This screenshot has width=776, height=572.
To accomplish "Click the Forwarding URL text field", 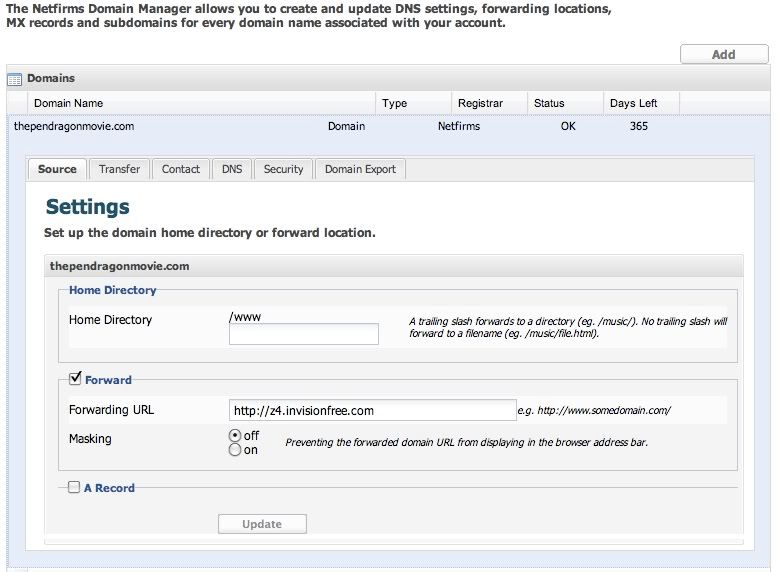I will pyautogui.click(x=372, y=410).
